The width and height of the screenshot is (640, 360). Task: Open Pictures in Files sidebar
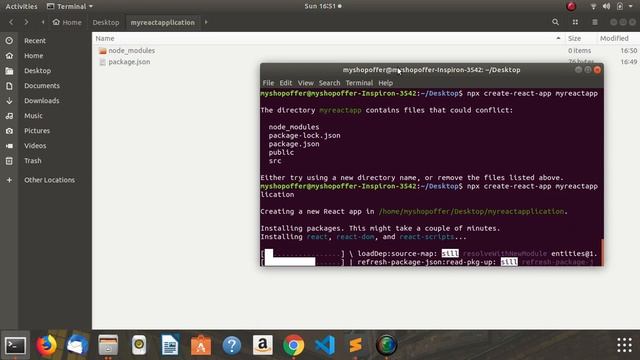click(x=37, y=131)
